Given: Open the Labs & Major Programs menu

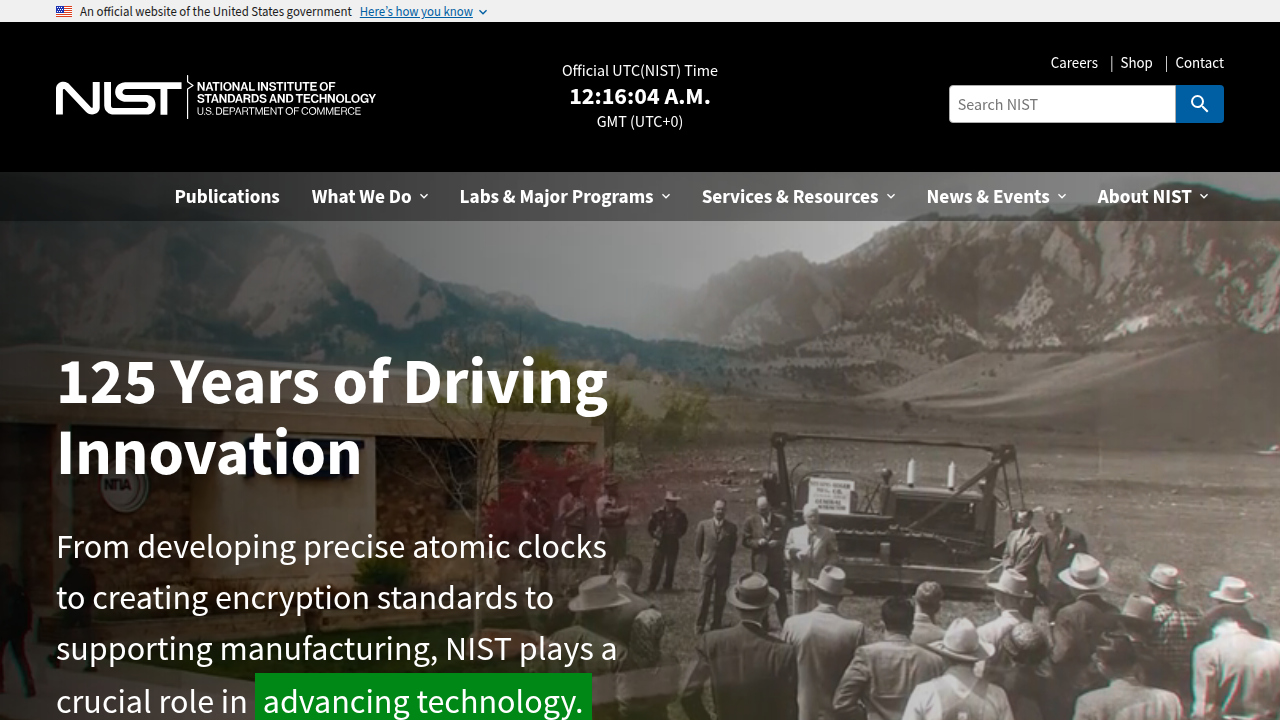Looking at the screenshot, I should click(x=565, y=196).
